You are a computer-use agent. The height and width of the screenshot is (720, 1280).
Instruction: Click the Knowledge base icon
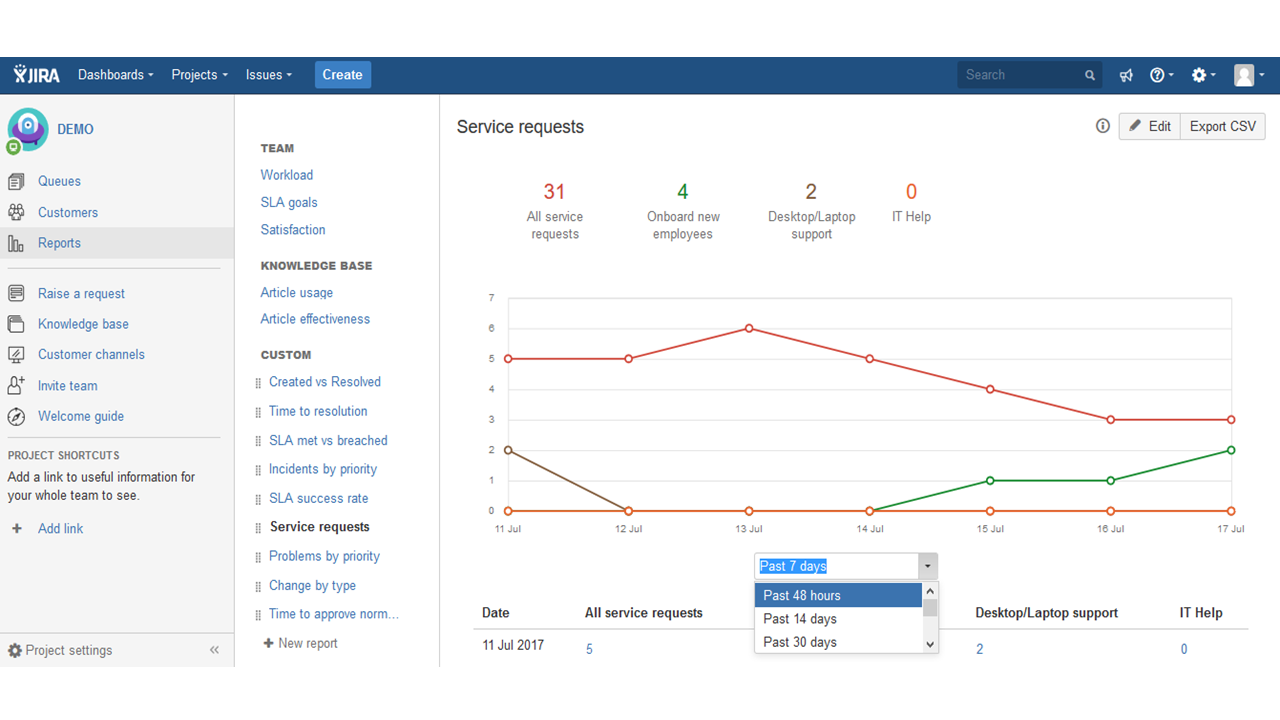(16, 324)
